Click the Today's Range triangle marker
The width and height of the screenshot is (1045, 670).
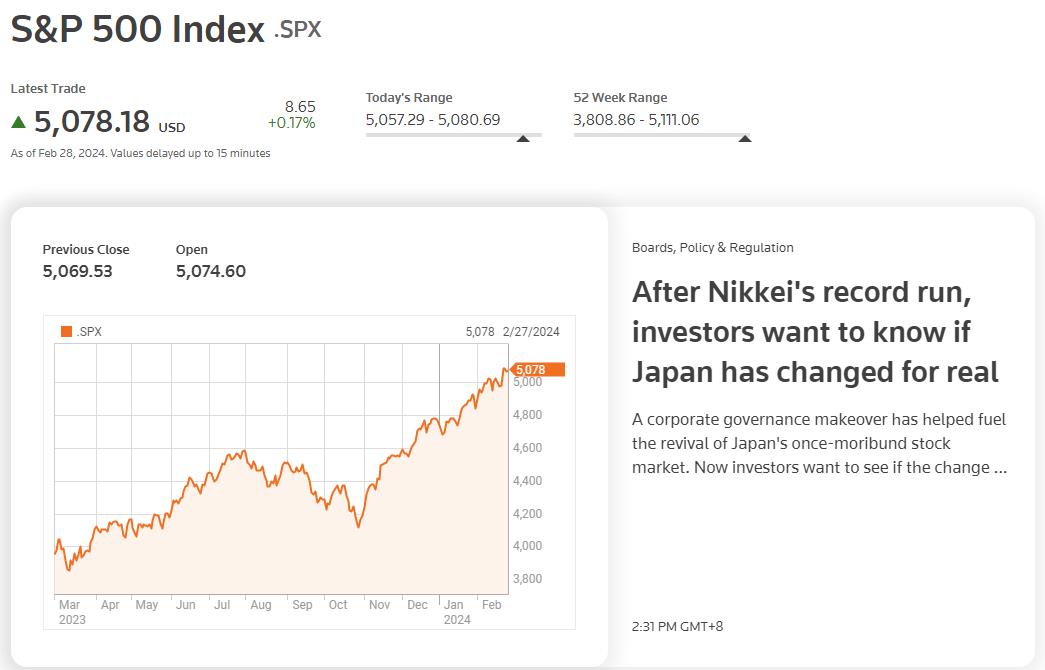click(523, 139)
